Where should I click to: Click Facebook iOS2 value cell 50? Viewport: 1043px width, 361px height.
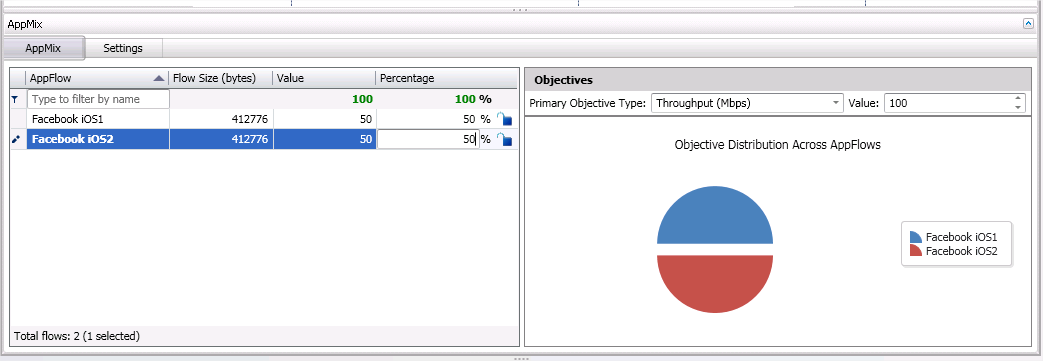click(x=324, y=139)
